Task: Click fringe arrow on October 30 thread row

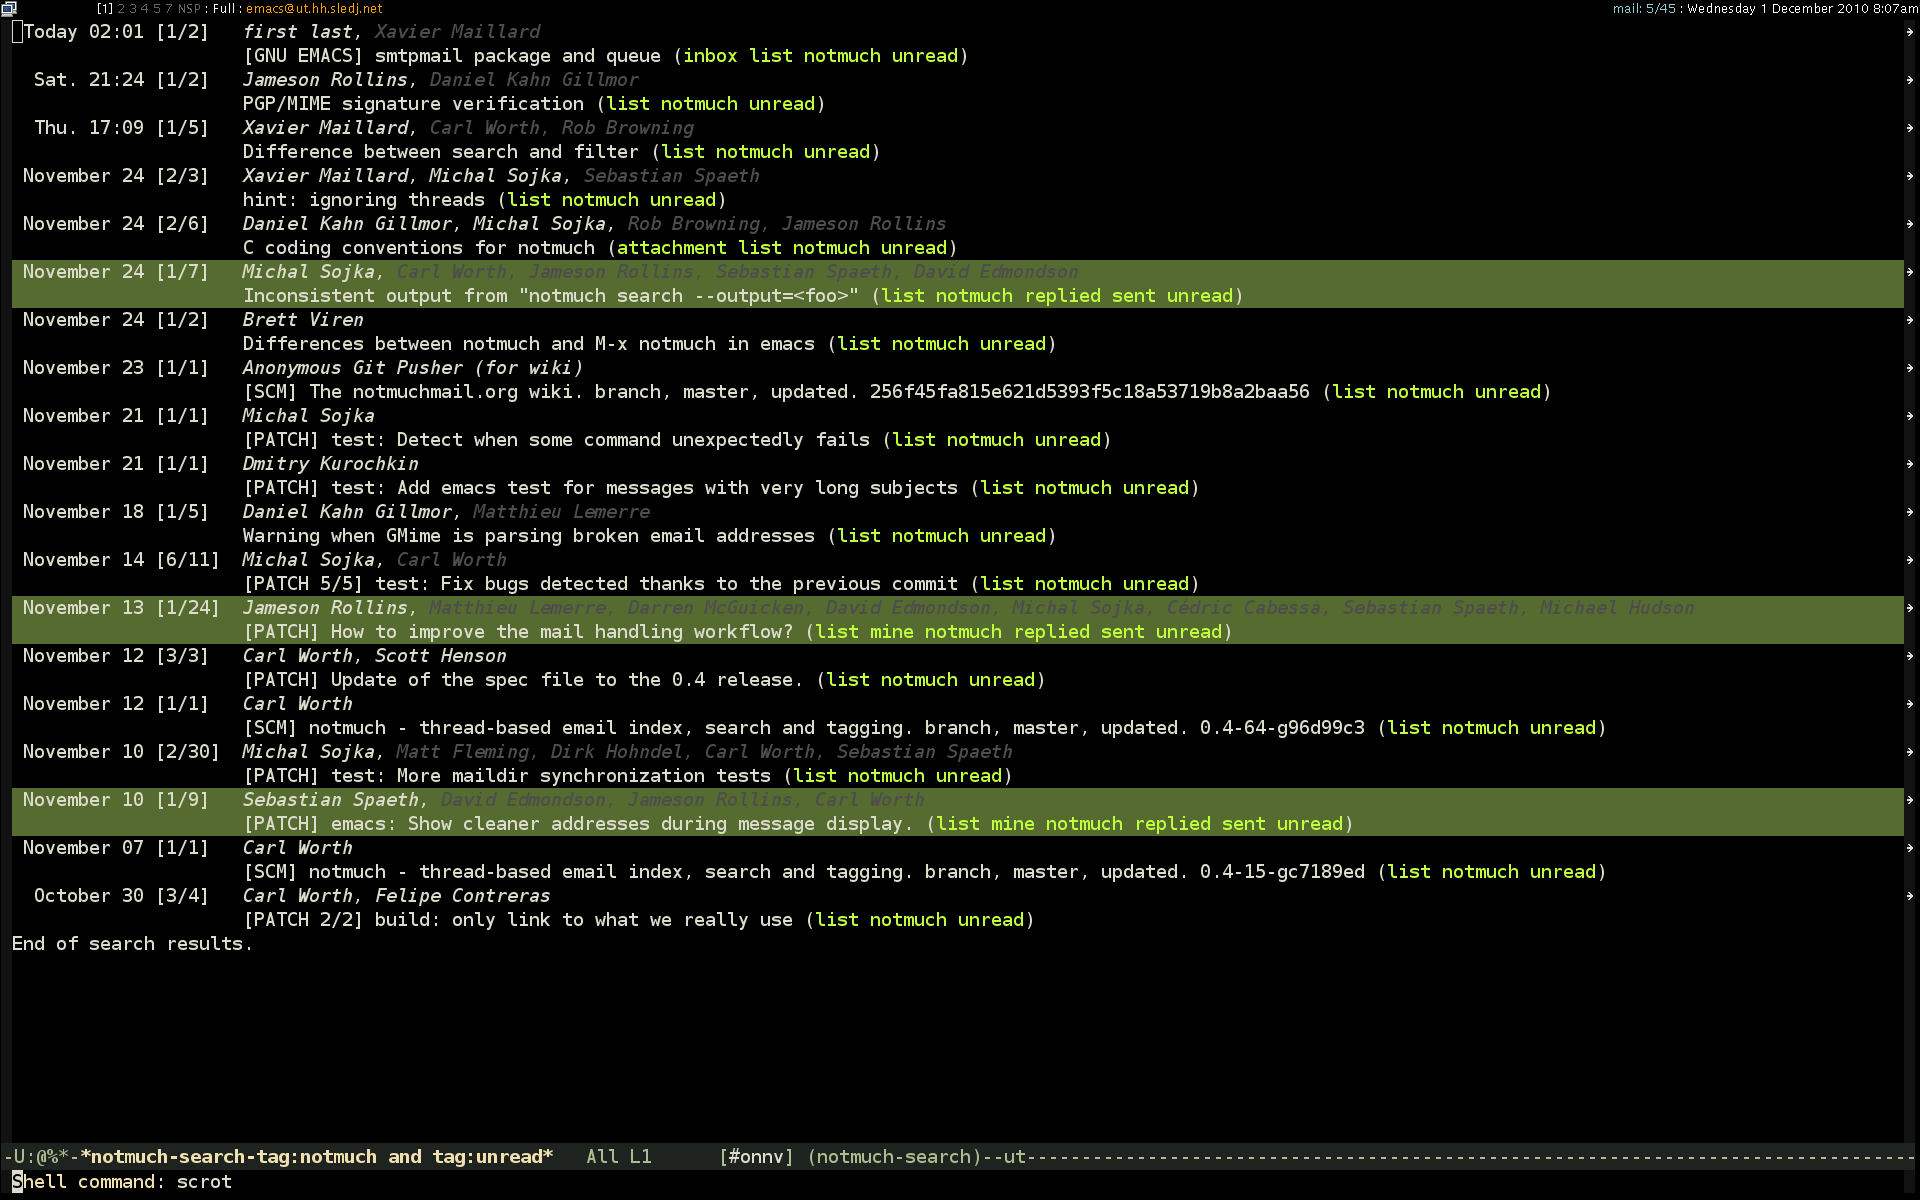Action: (1909, 896)
